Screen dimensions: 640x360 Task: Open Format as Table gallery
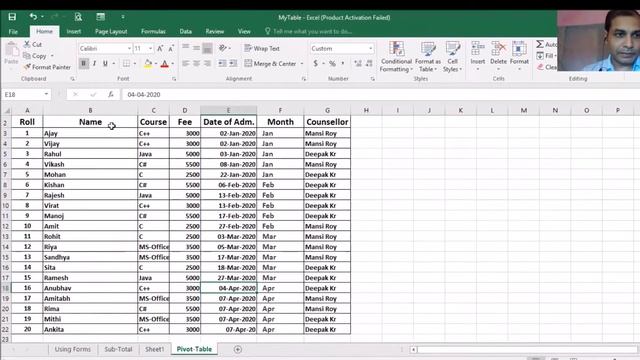click(x=428, y=57)
